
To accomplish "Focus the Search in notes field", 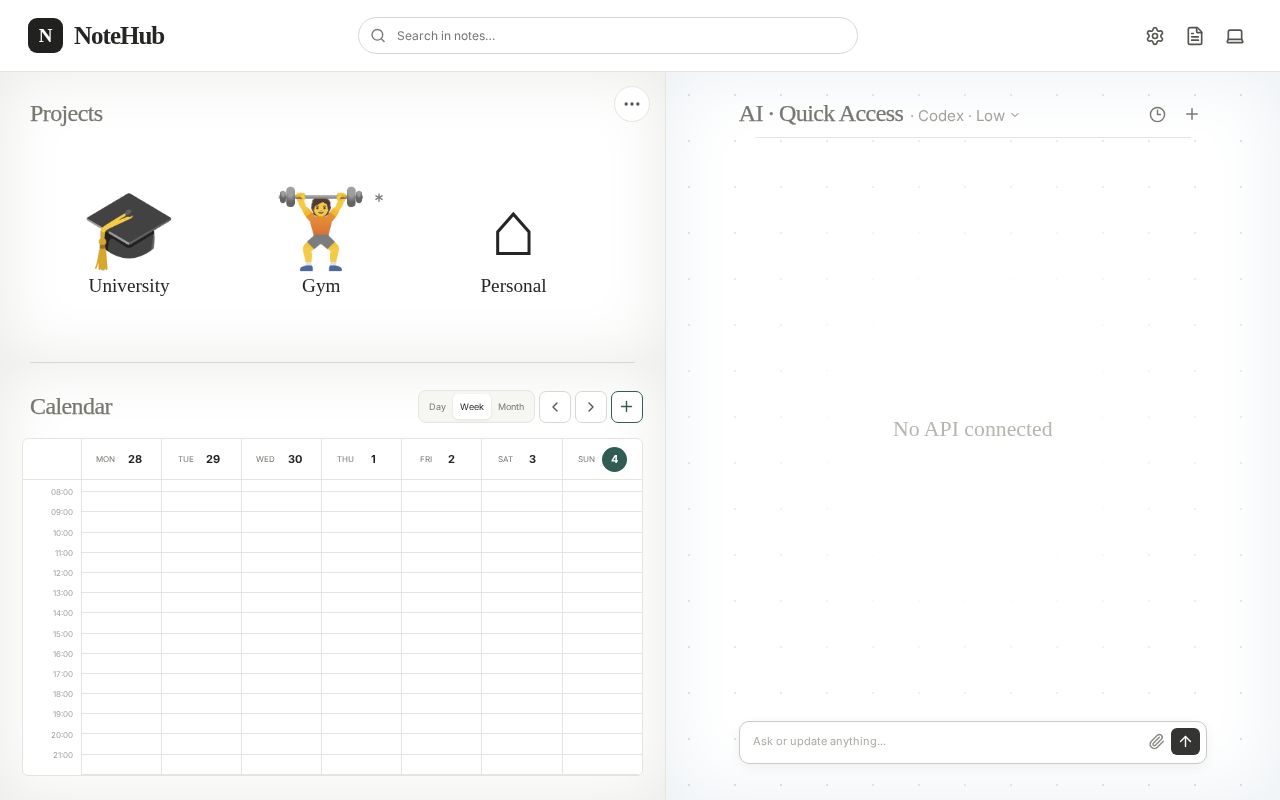I will click(608, 36).
